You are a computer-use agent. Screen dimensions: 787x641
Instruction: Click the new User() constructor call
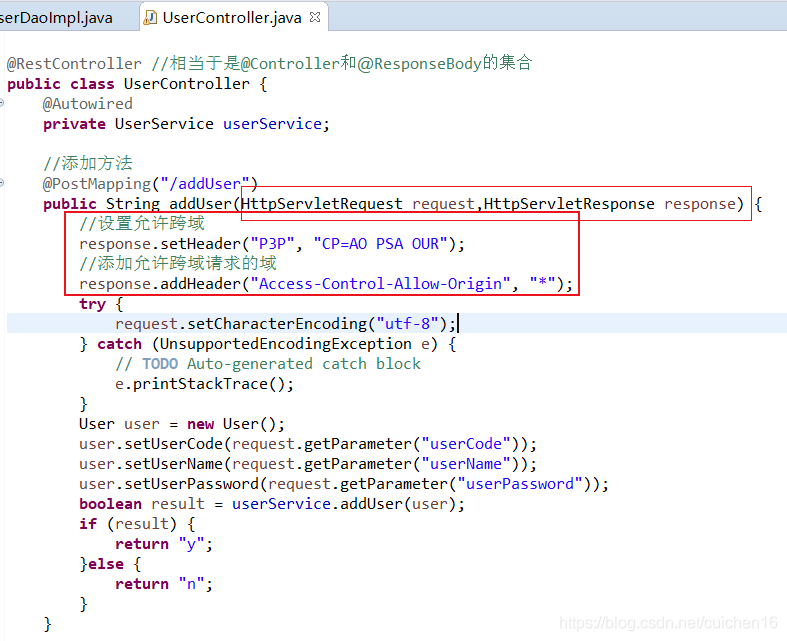point(236,424)
